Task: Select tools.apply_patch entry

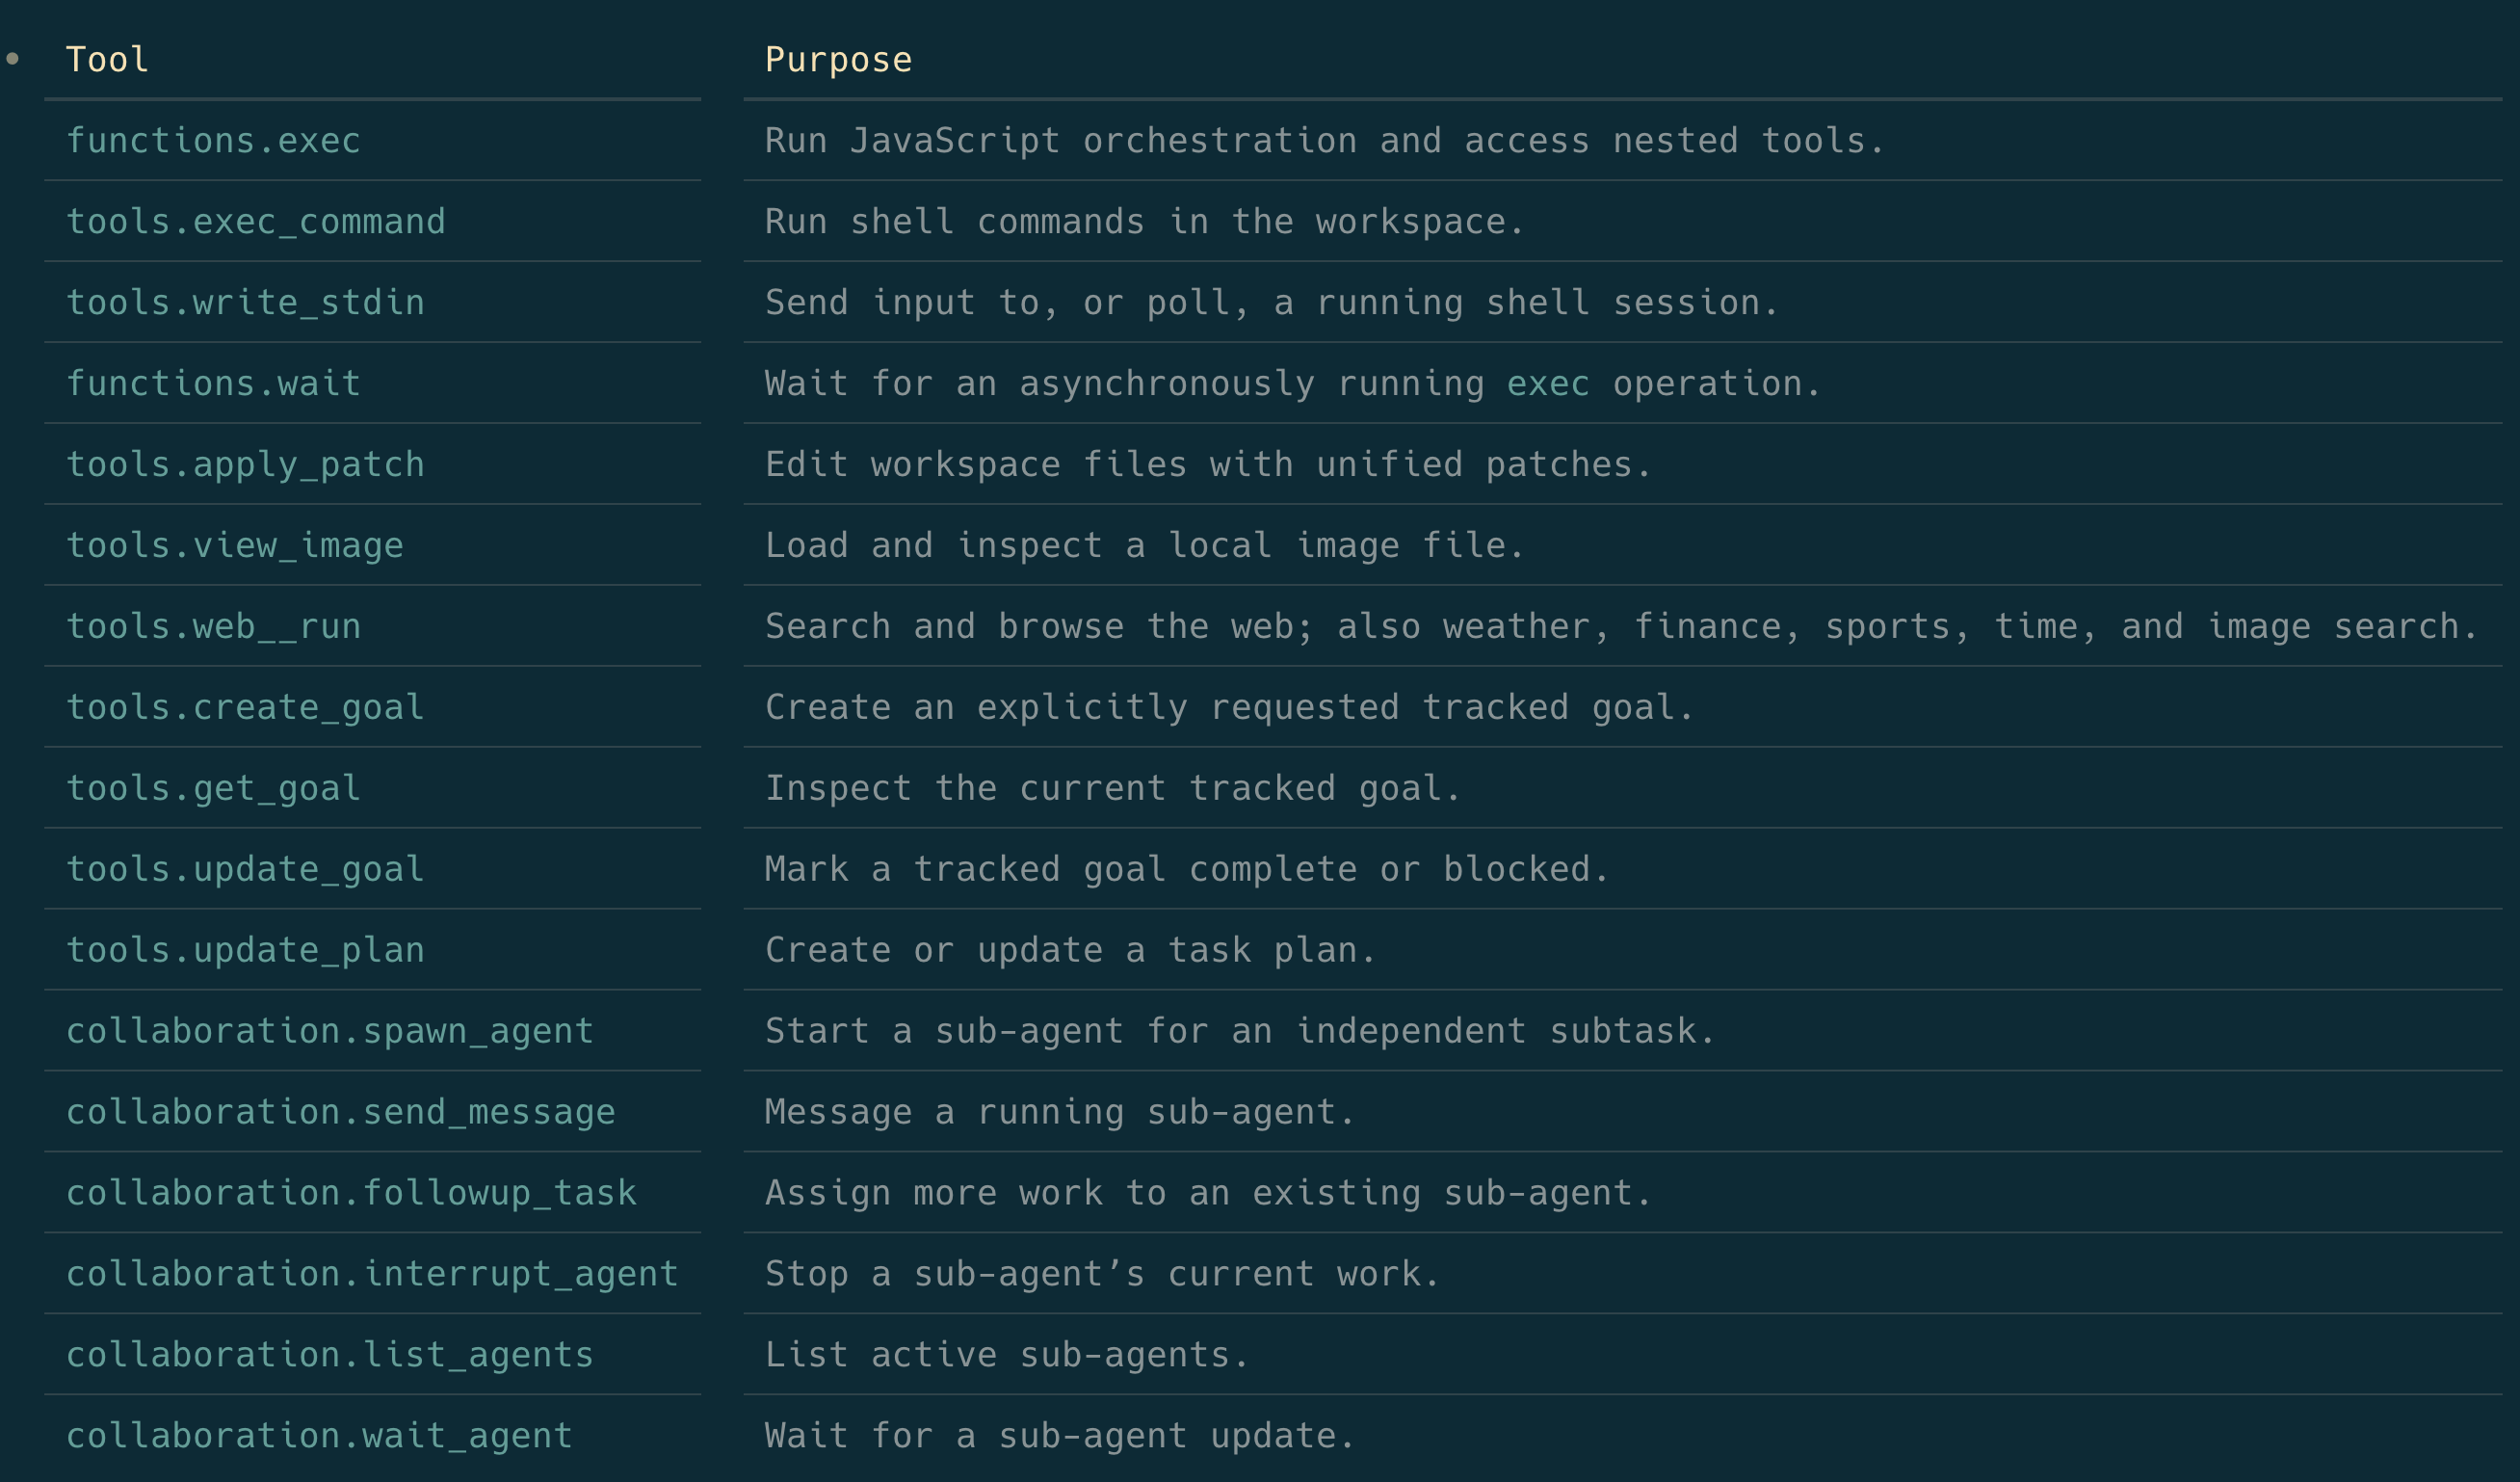Action: click(245, 465)
